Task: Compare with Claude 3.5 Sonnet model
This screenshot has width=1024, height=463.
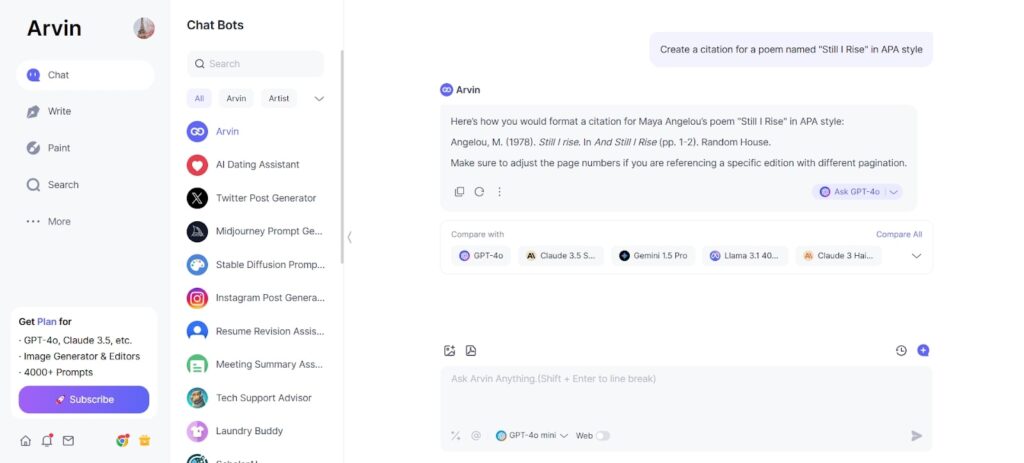Action: [x=561, y=256]
